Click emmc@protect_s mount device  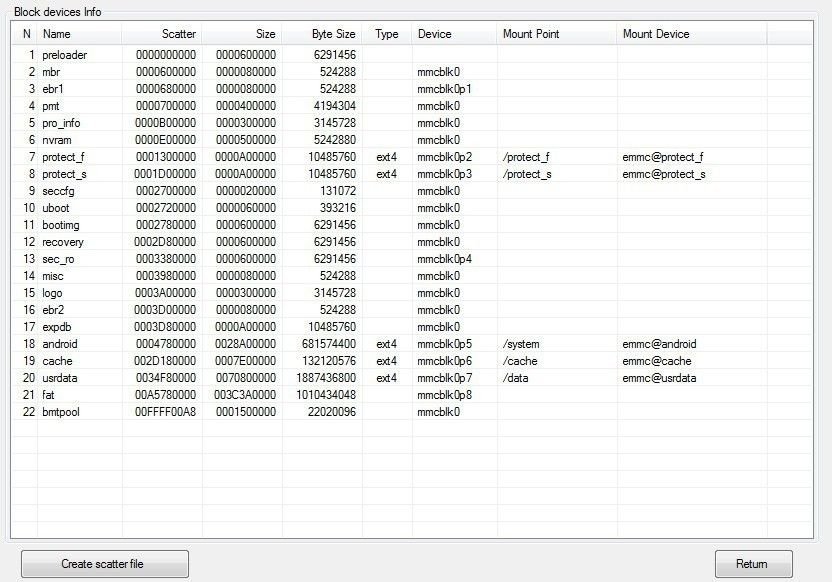click(664, 174)
